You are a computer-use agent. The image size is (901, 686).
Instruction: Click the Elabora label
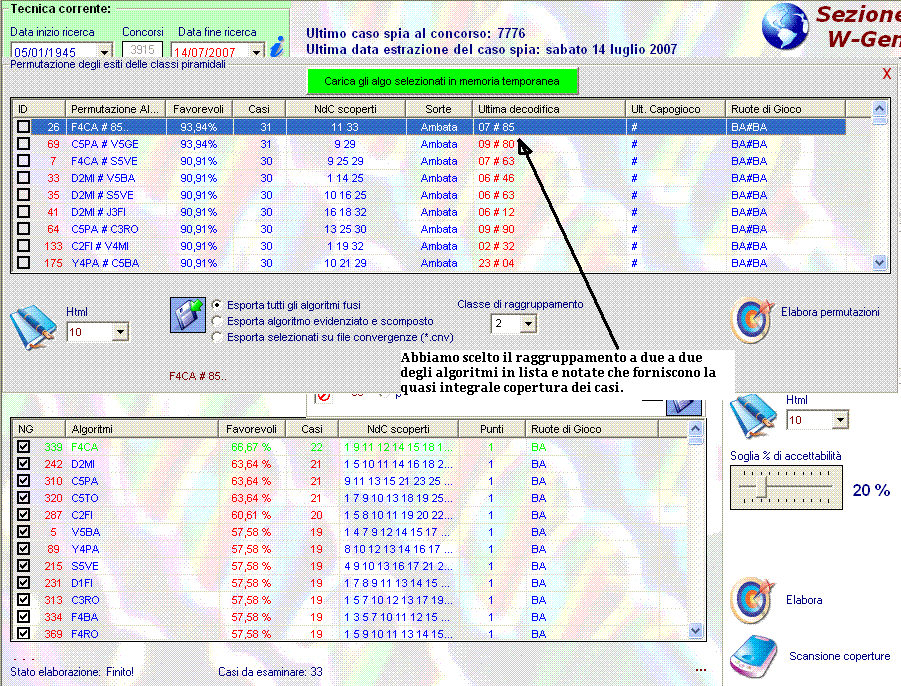tap(804, 599)
